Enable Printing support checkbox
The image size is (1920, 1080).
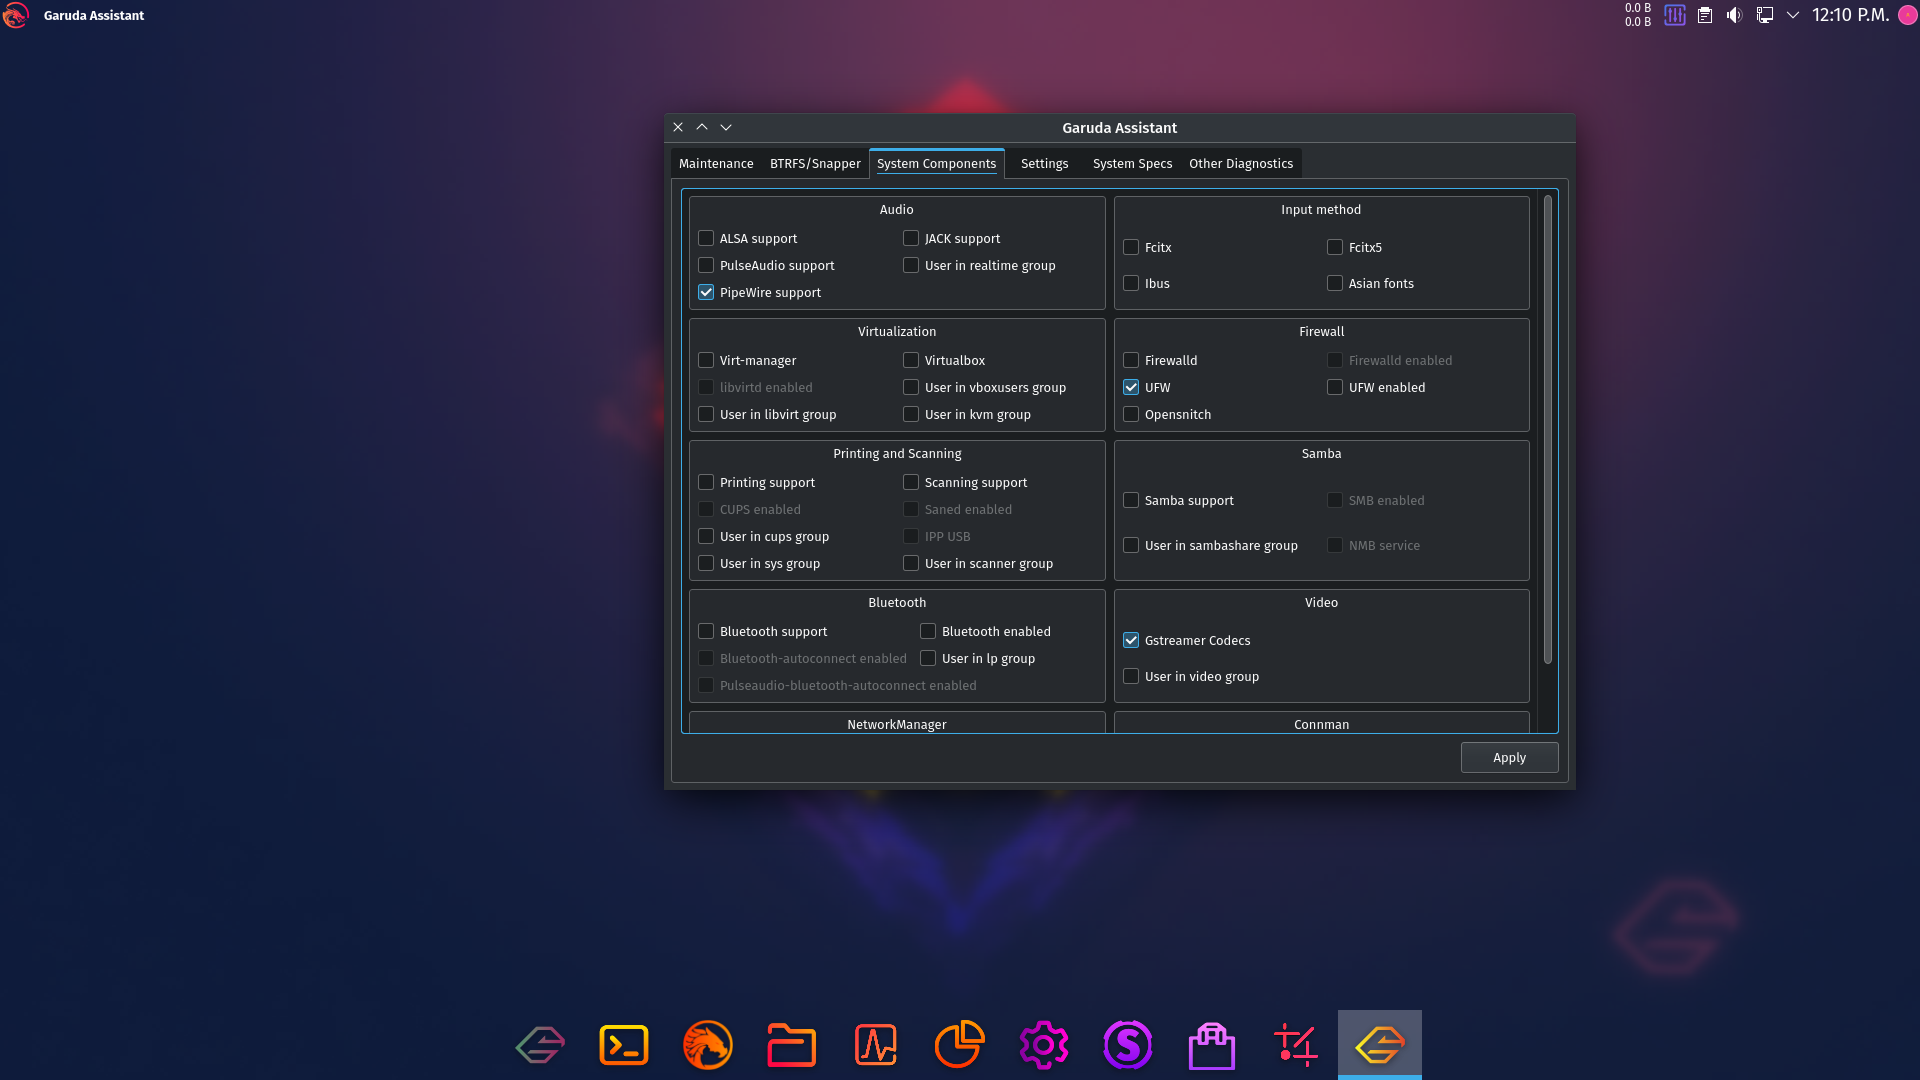(706, 482)
